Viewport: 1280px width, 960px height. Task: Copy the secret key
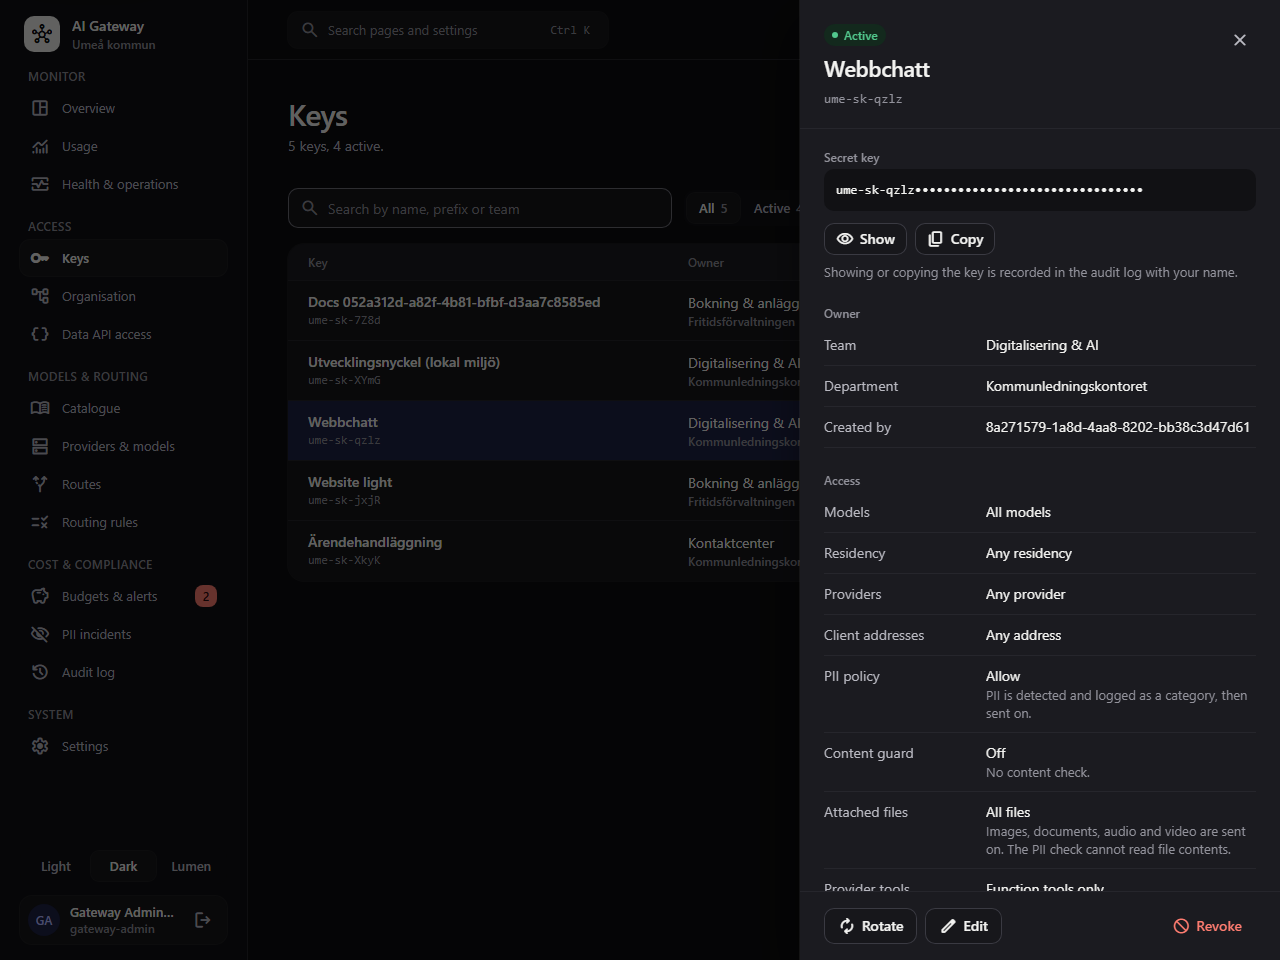pyautogui.click(x=955, y=239)
